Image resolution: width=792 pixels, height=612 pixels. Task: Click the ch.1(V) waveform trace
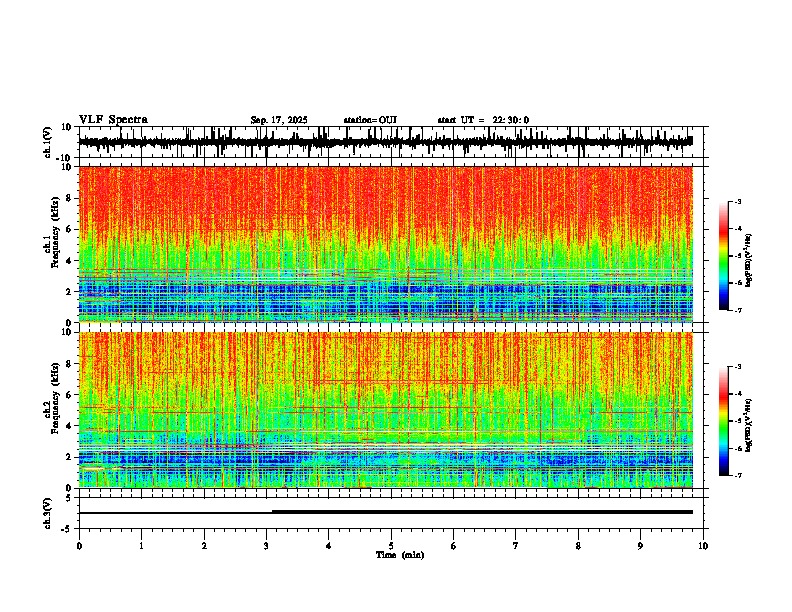coord(386,142)
